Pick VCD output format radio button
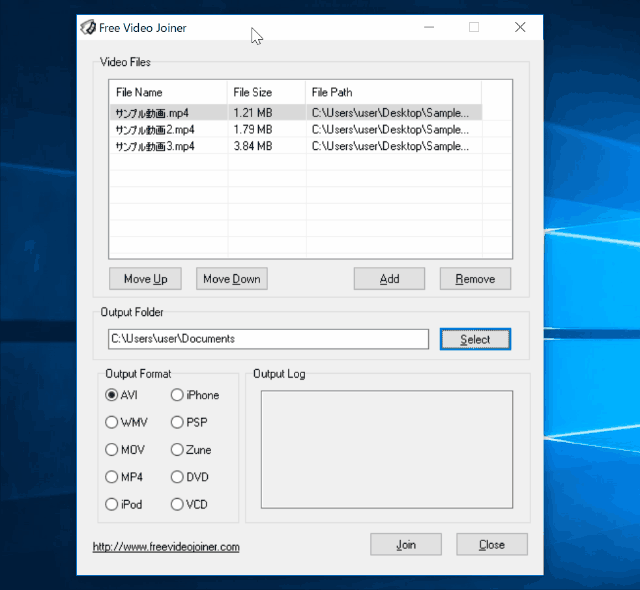This screenshot has height=590, width=640. (x=177, y=504)
